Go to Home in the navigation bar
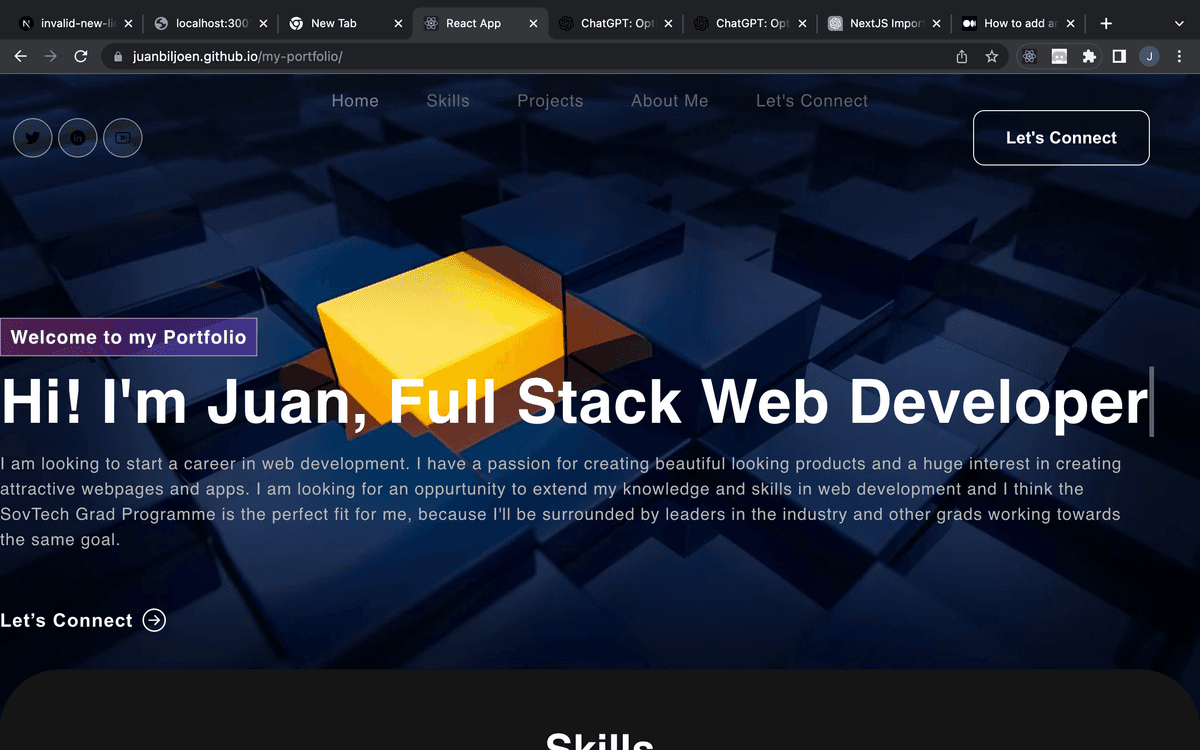The height and width of the screenshot is (750, 1200). click(355, 101)
